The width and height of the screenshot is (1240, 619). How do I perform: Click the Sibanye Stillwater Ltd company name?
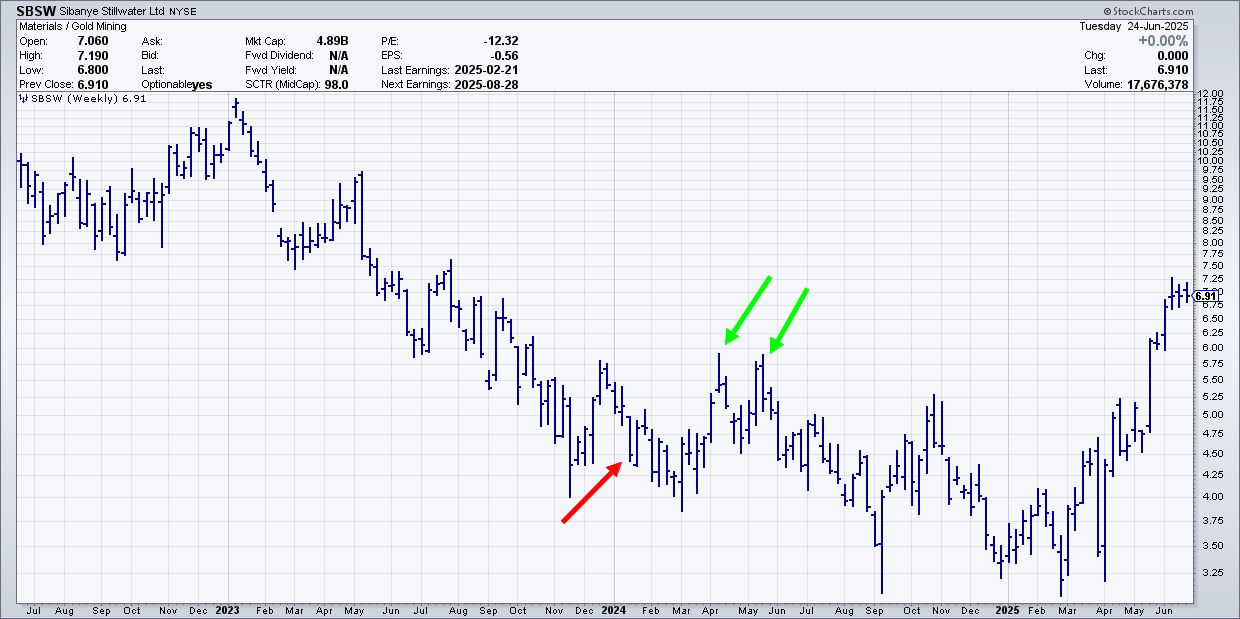point(110,13)
